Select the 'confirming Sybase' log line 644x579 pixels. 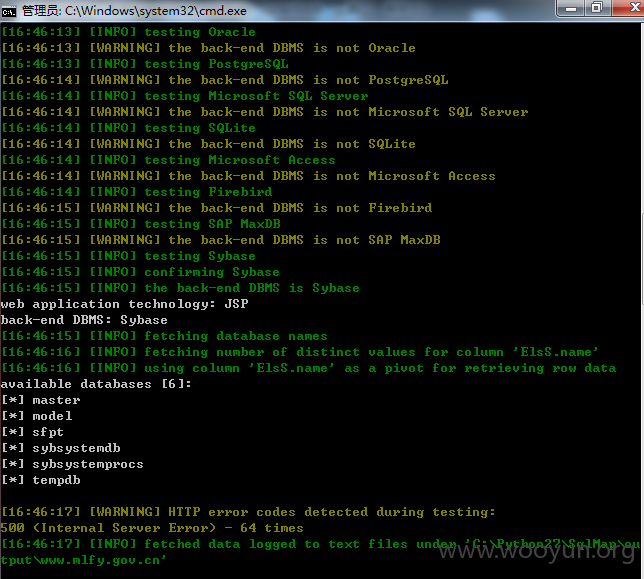point(140,272)
